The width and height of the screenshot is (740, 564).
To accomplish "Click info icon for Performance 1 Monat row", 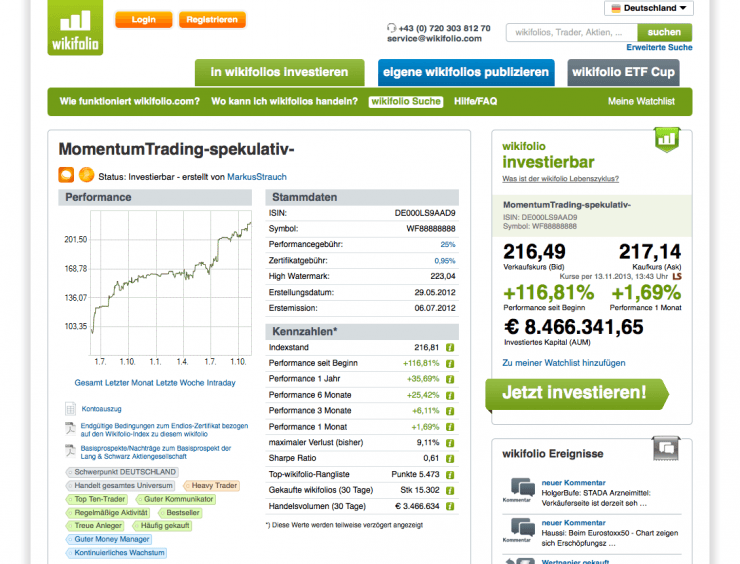I will tap(450, 427).
